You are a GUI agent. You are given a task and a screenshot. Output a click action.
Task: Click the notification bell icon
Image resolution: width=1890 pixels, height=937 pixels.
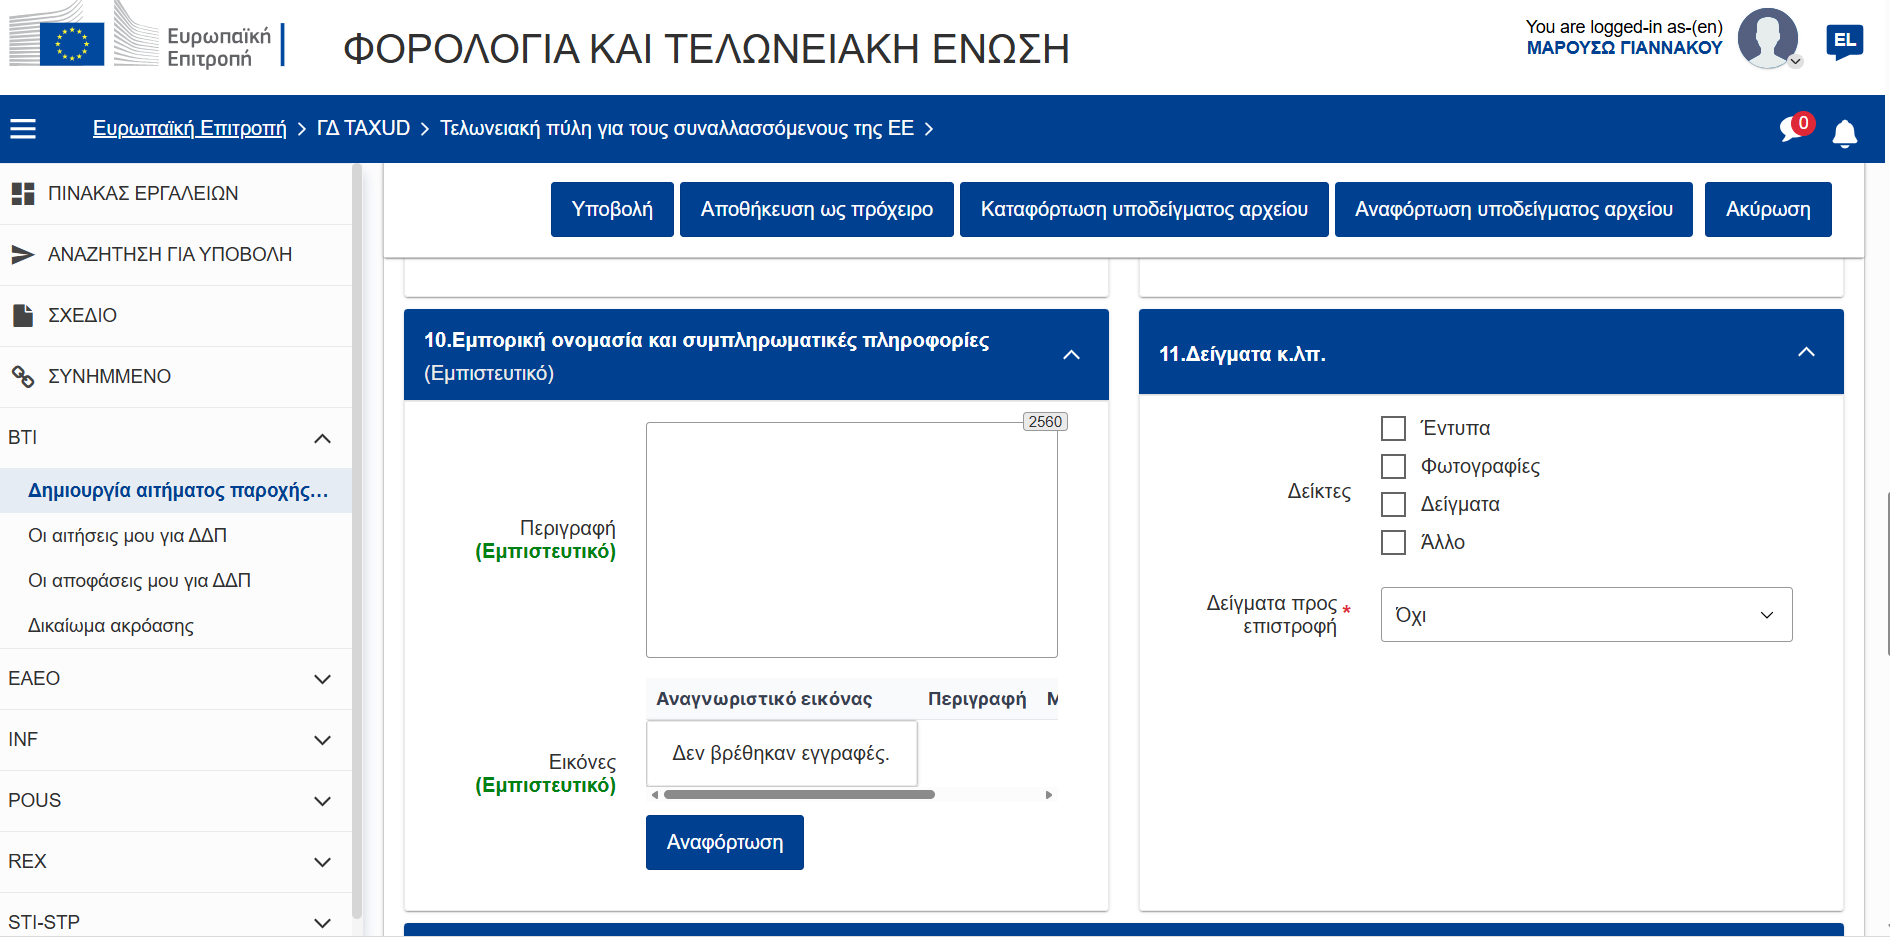tap(1844, 133)
